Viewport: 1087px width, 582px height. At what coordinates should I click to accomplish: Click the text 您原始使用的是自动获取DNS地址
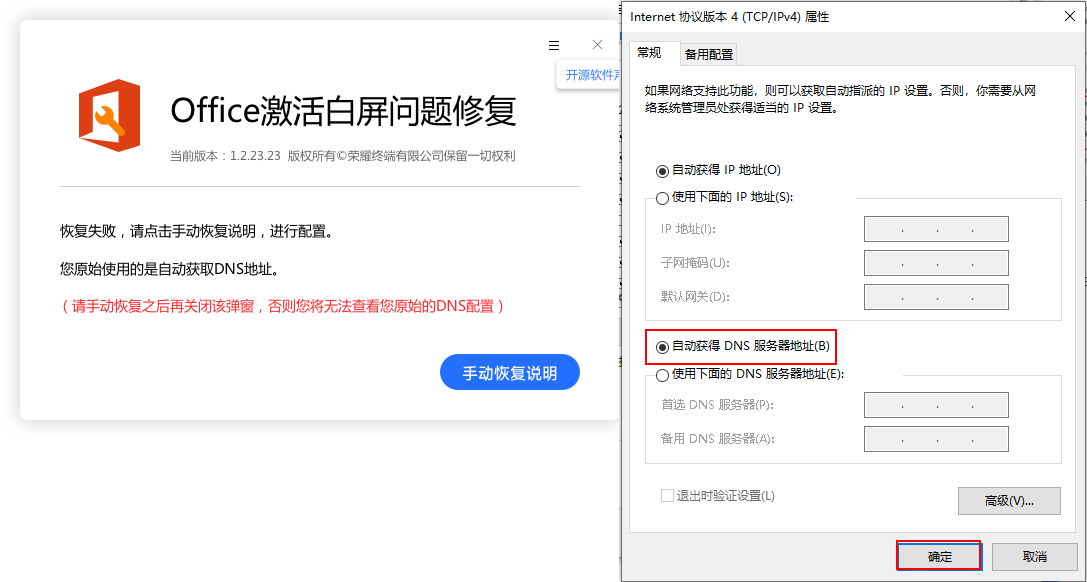(171, 268)
